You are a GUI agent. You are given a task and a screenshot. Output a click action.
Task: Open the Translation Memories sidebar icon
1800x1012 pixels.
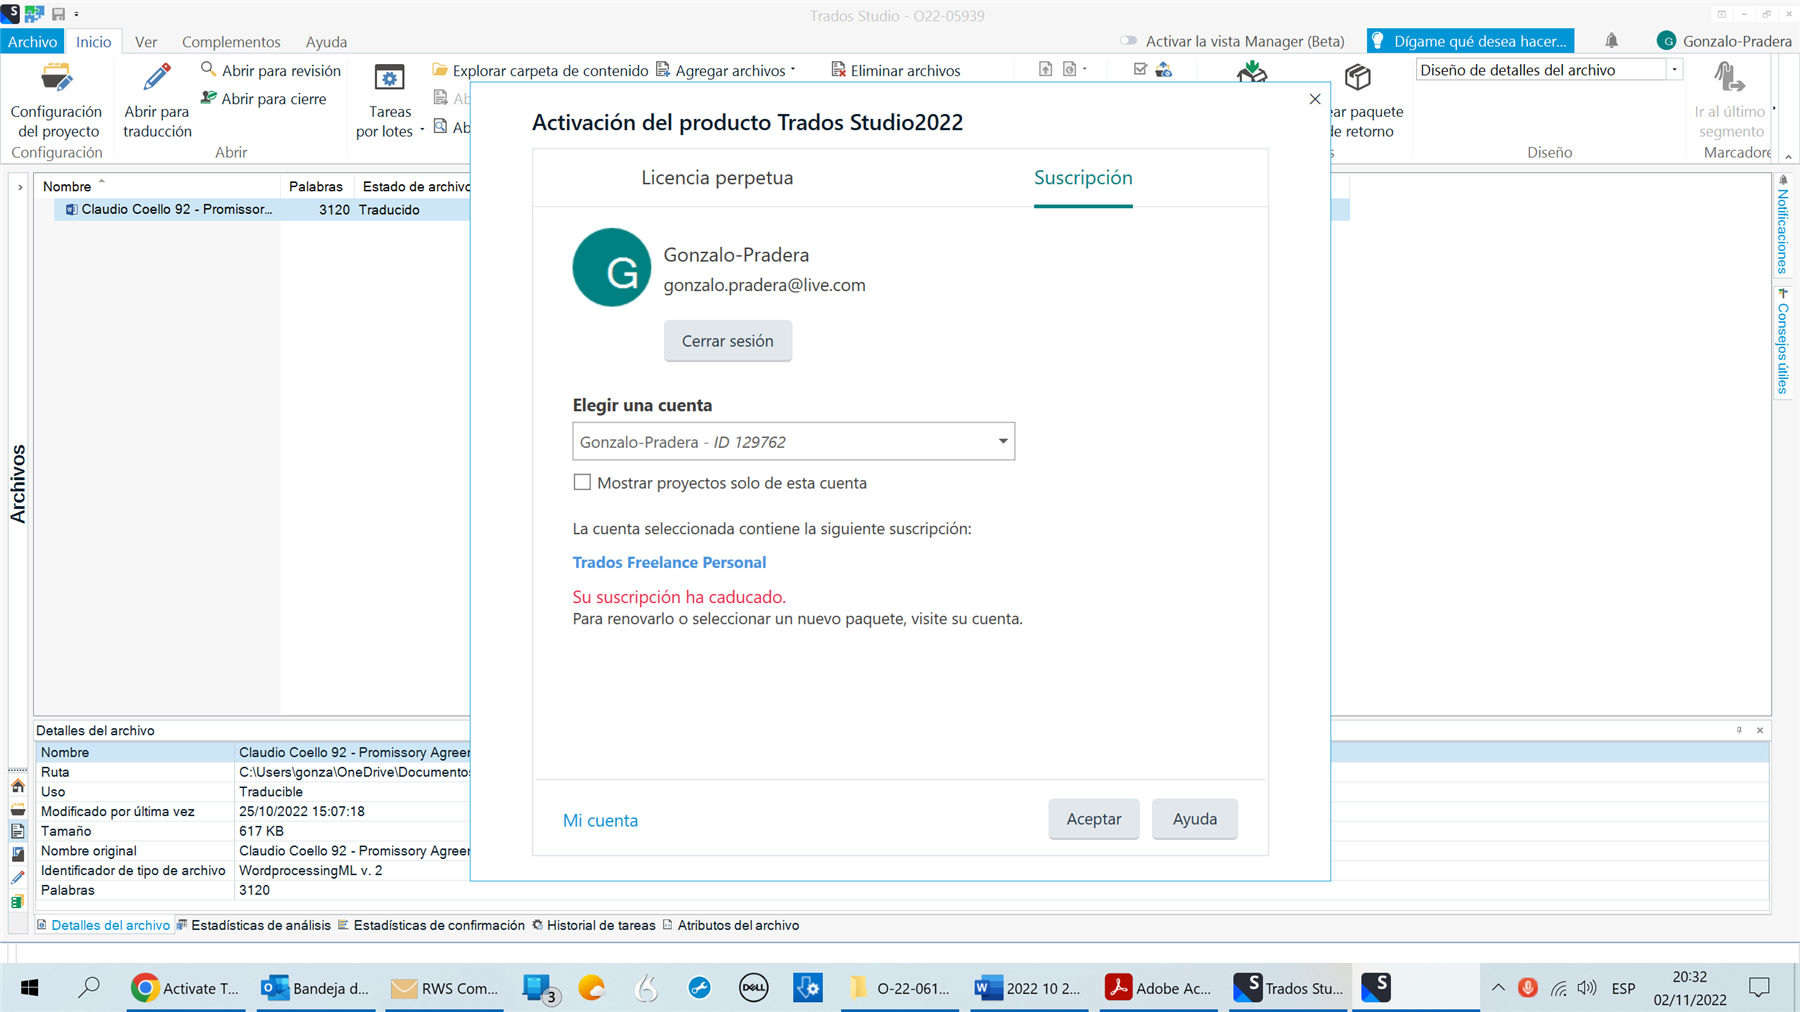click(x=18, y=900)
